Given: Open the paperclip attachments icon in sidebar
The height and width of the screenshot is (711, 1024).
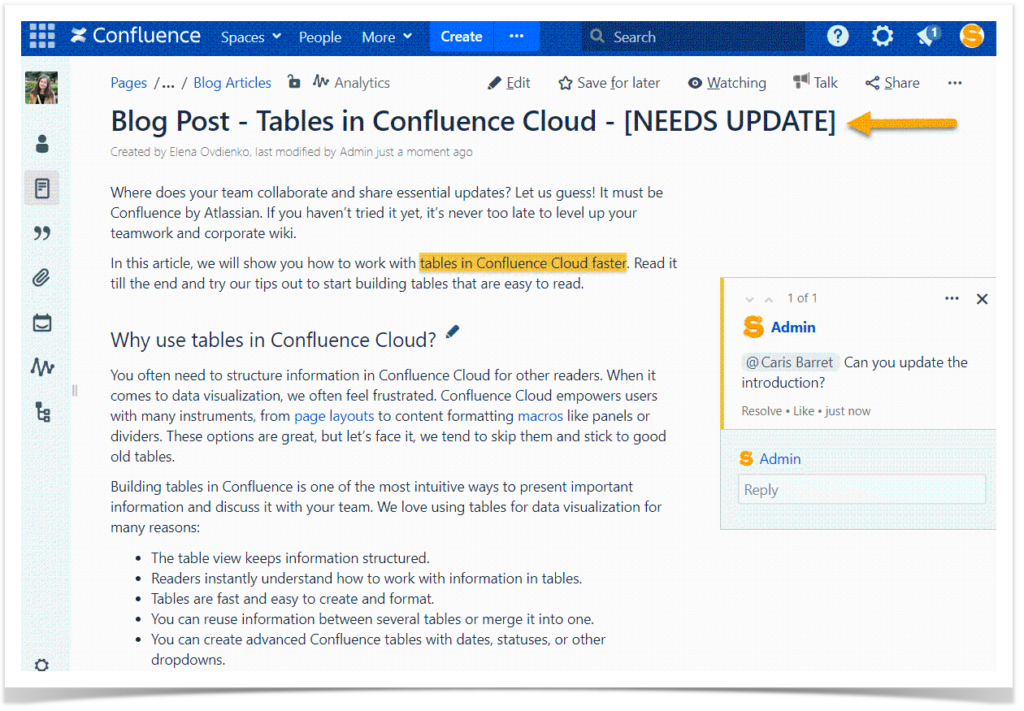Looking at the screenshot, I should click(x=41, y=277).
